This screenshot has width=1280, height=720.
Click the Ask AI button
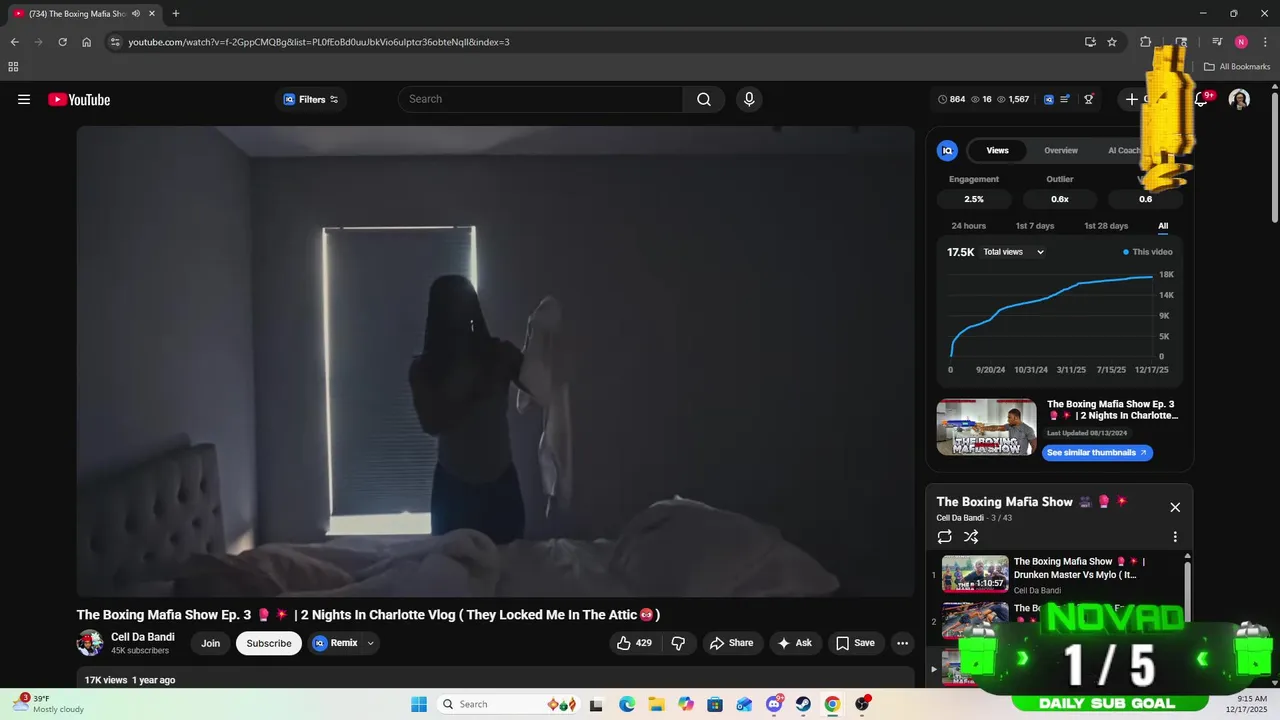(x=795, y=643)
